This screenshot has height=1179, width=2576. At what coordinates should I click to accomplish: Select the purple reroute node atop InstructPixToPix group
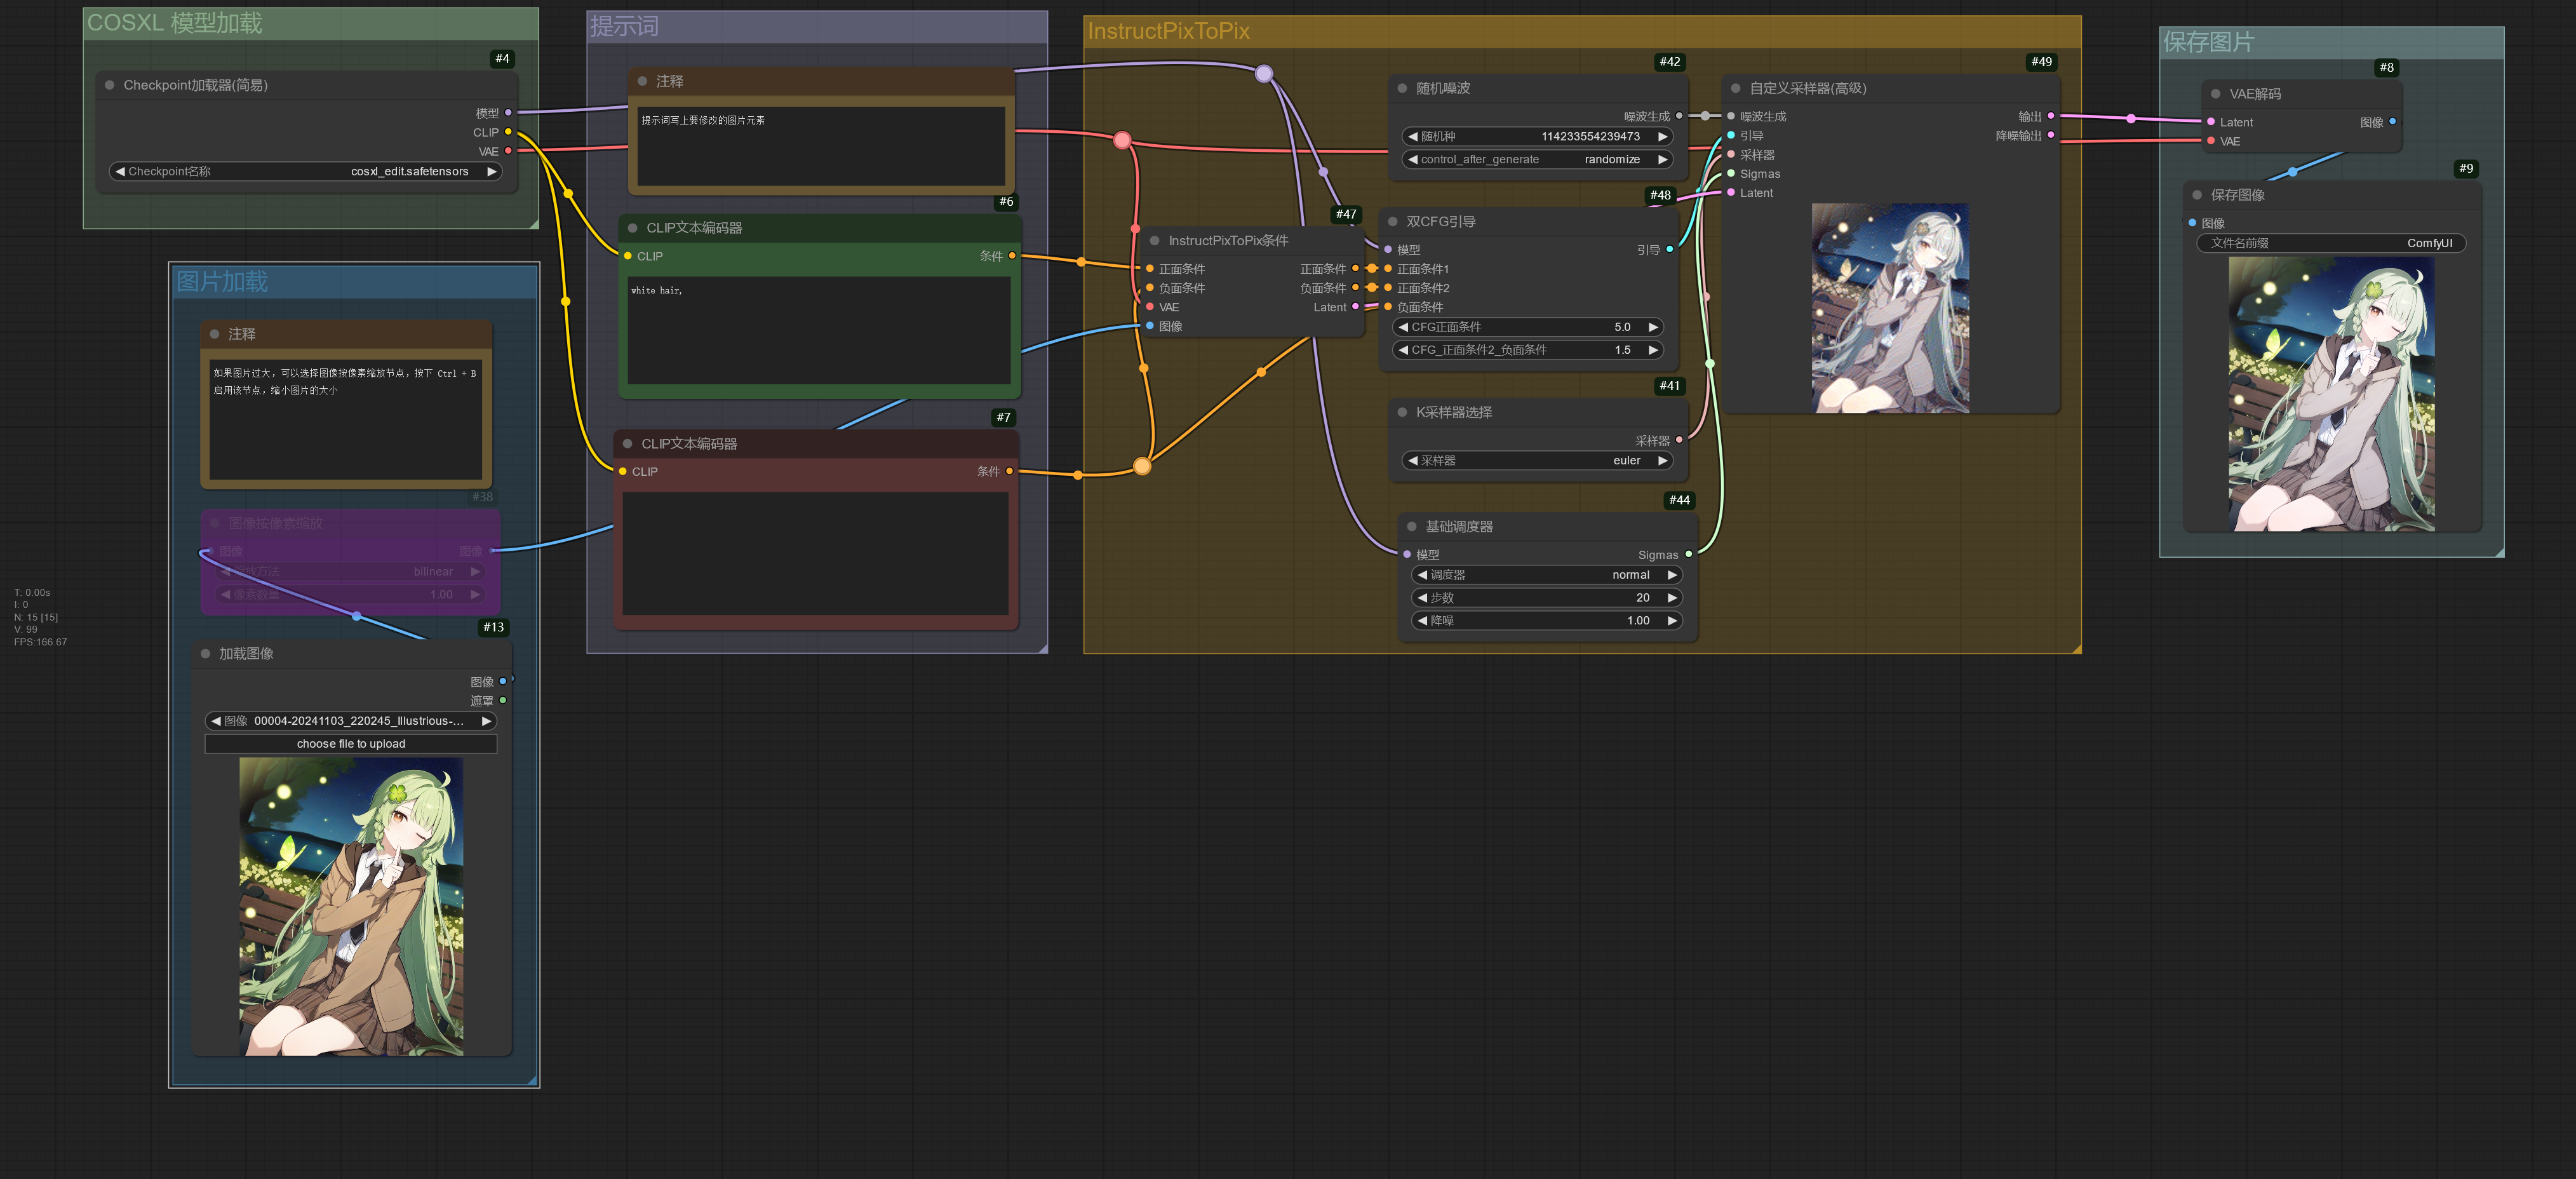pyautogui.click(x=1264, y=74)
